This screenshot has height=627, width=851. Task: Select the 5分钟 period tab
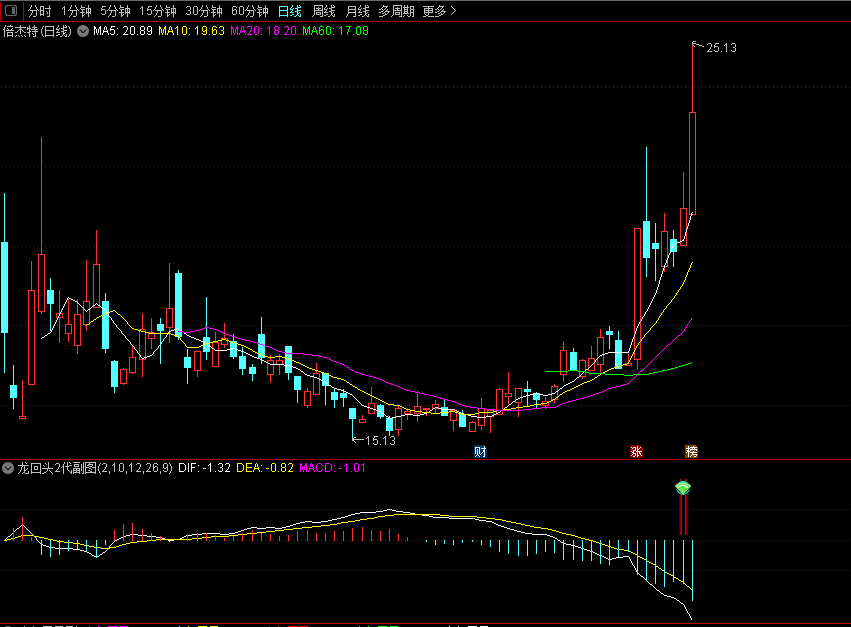(x=115, y=11)
